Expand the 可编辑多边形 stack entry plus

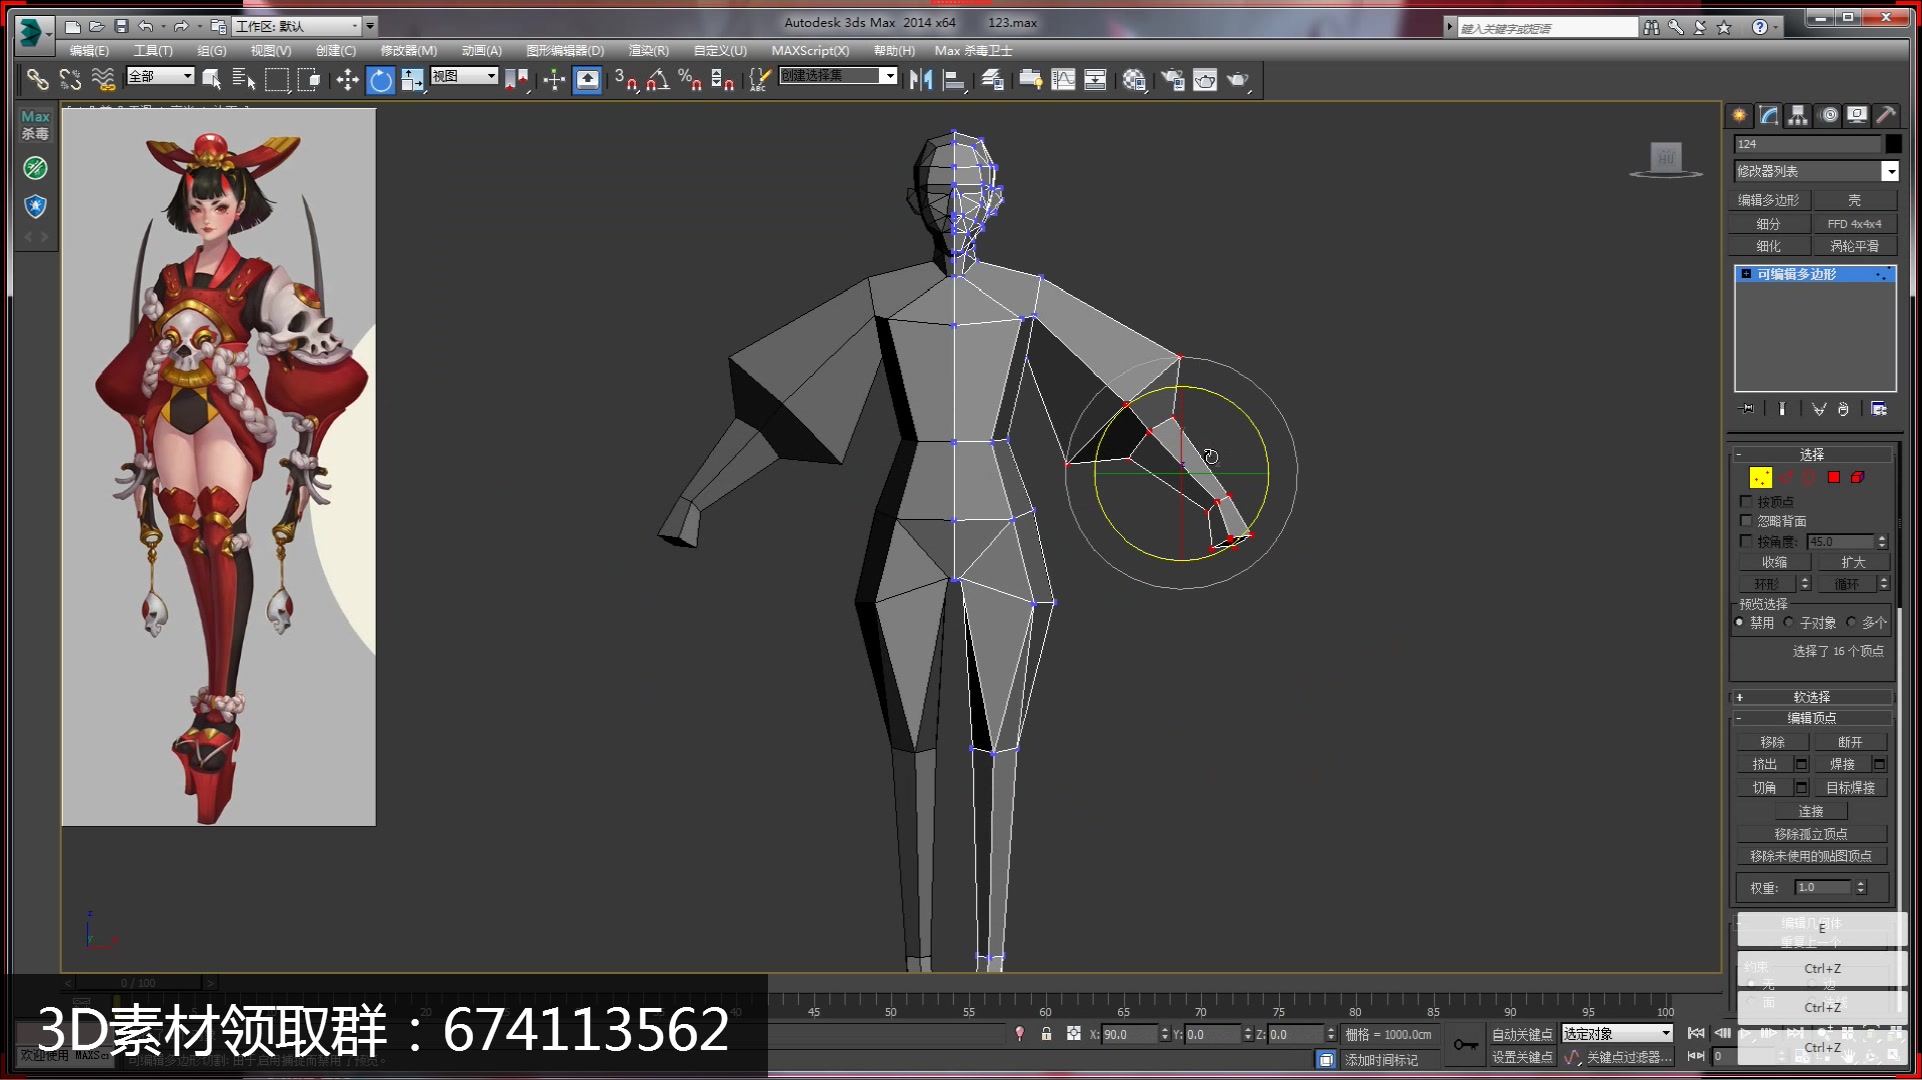click(1746, 274)
